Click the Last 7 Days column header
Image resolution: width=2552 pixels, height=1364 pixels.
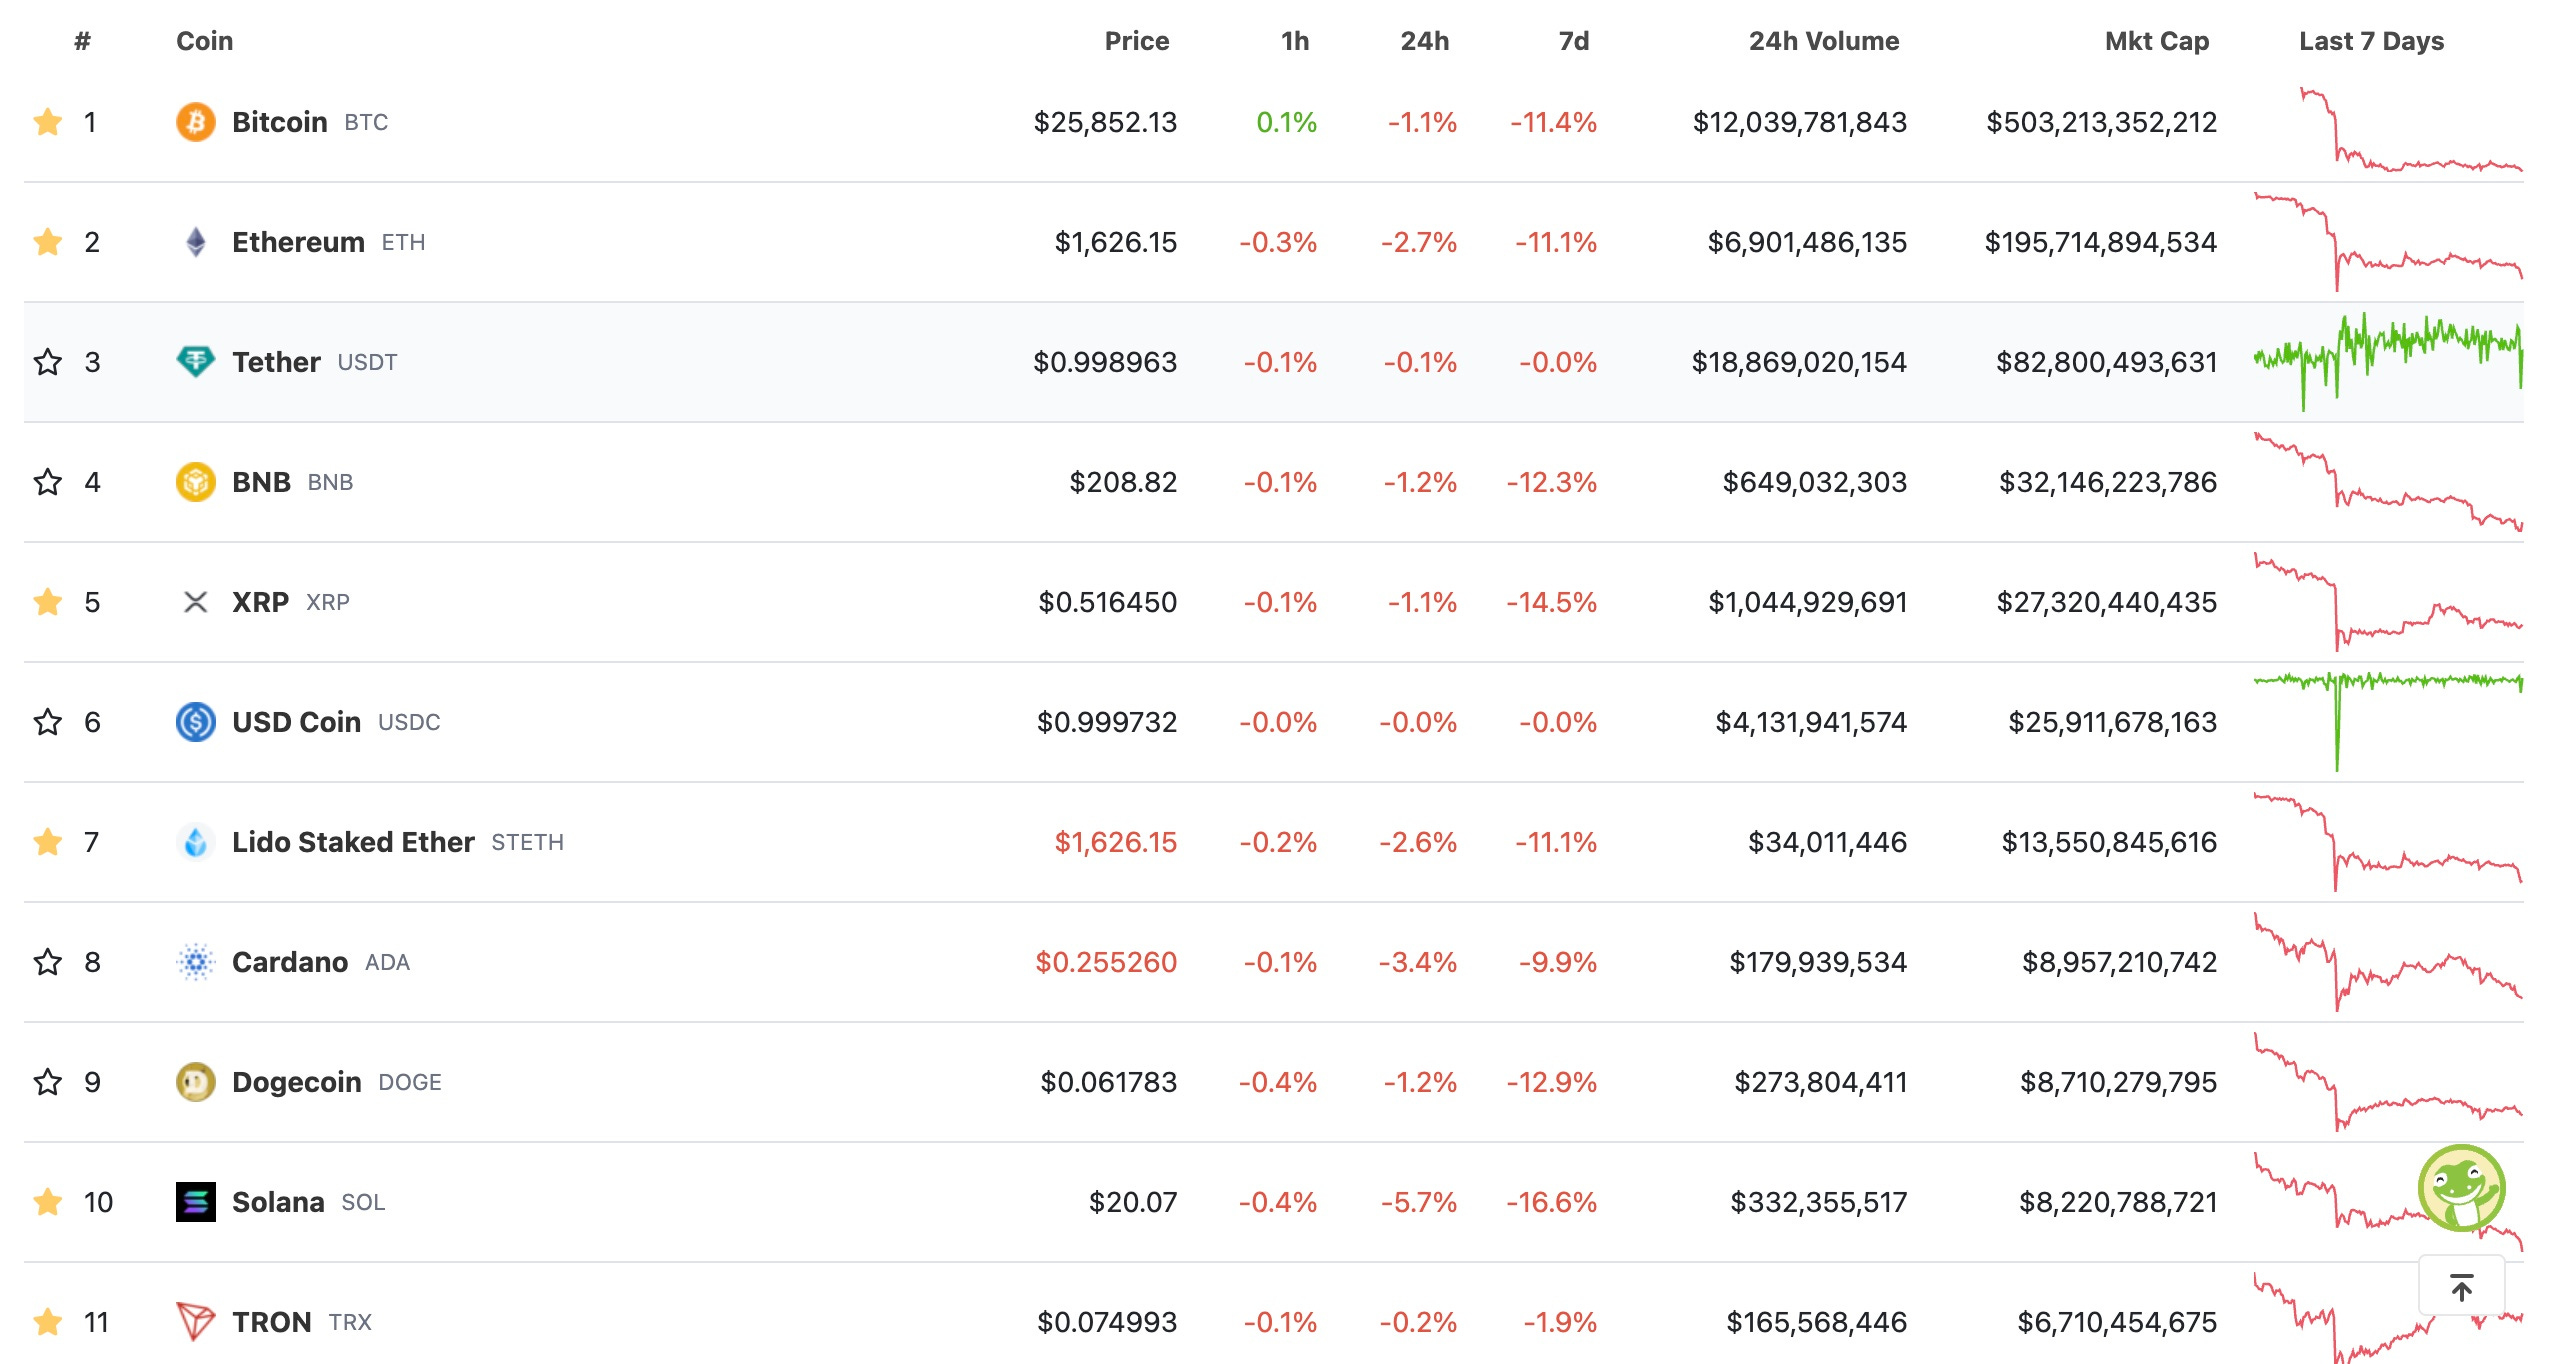point(2372,41)
